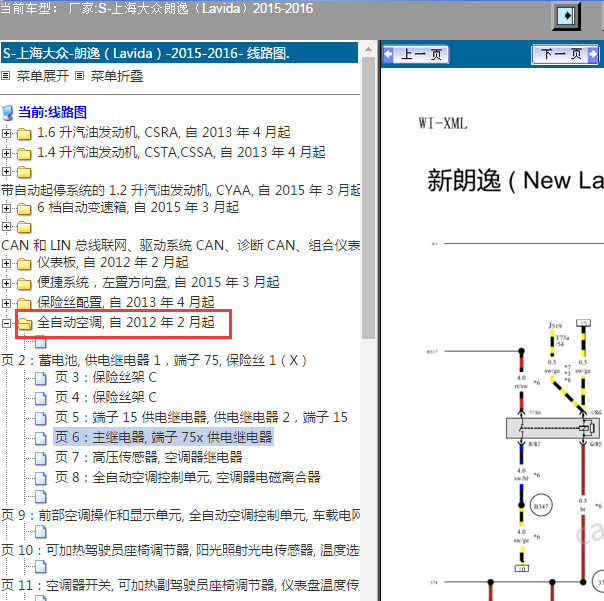Open 1.6 升汽油发动机, CSRA entry
Image resolution: width=604 pixels, height=601 pixels.
[164, 133]
